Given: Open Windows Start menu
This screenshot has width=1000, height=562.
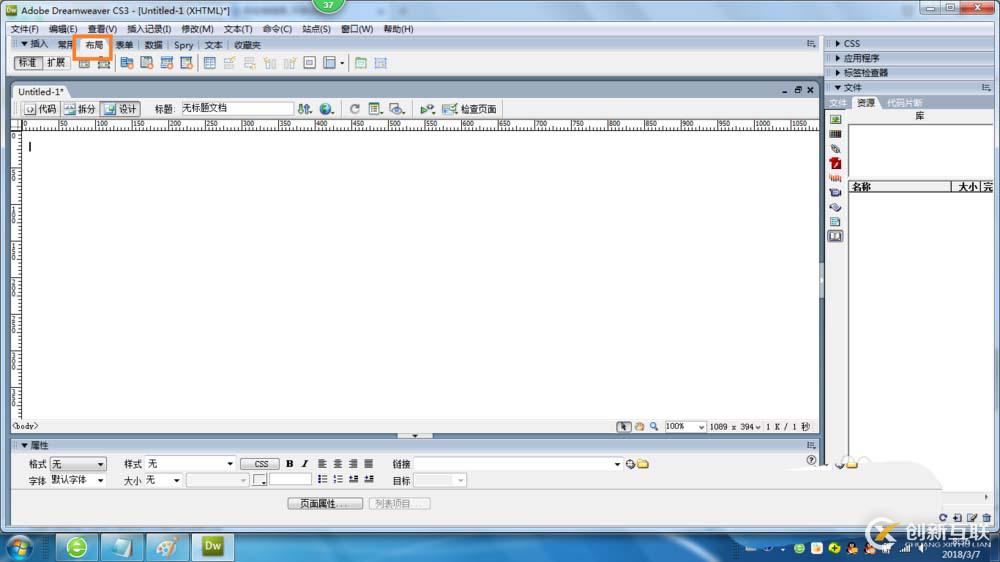Looking at the screenshot, I should point(19,547).
